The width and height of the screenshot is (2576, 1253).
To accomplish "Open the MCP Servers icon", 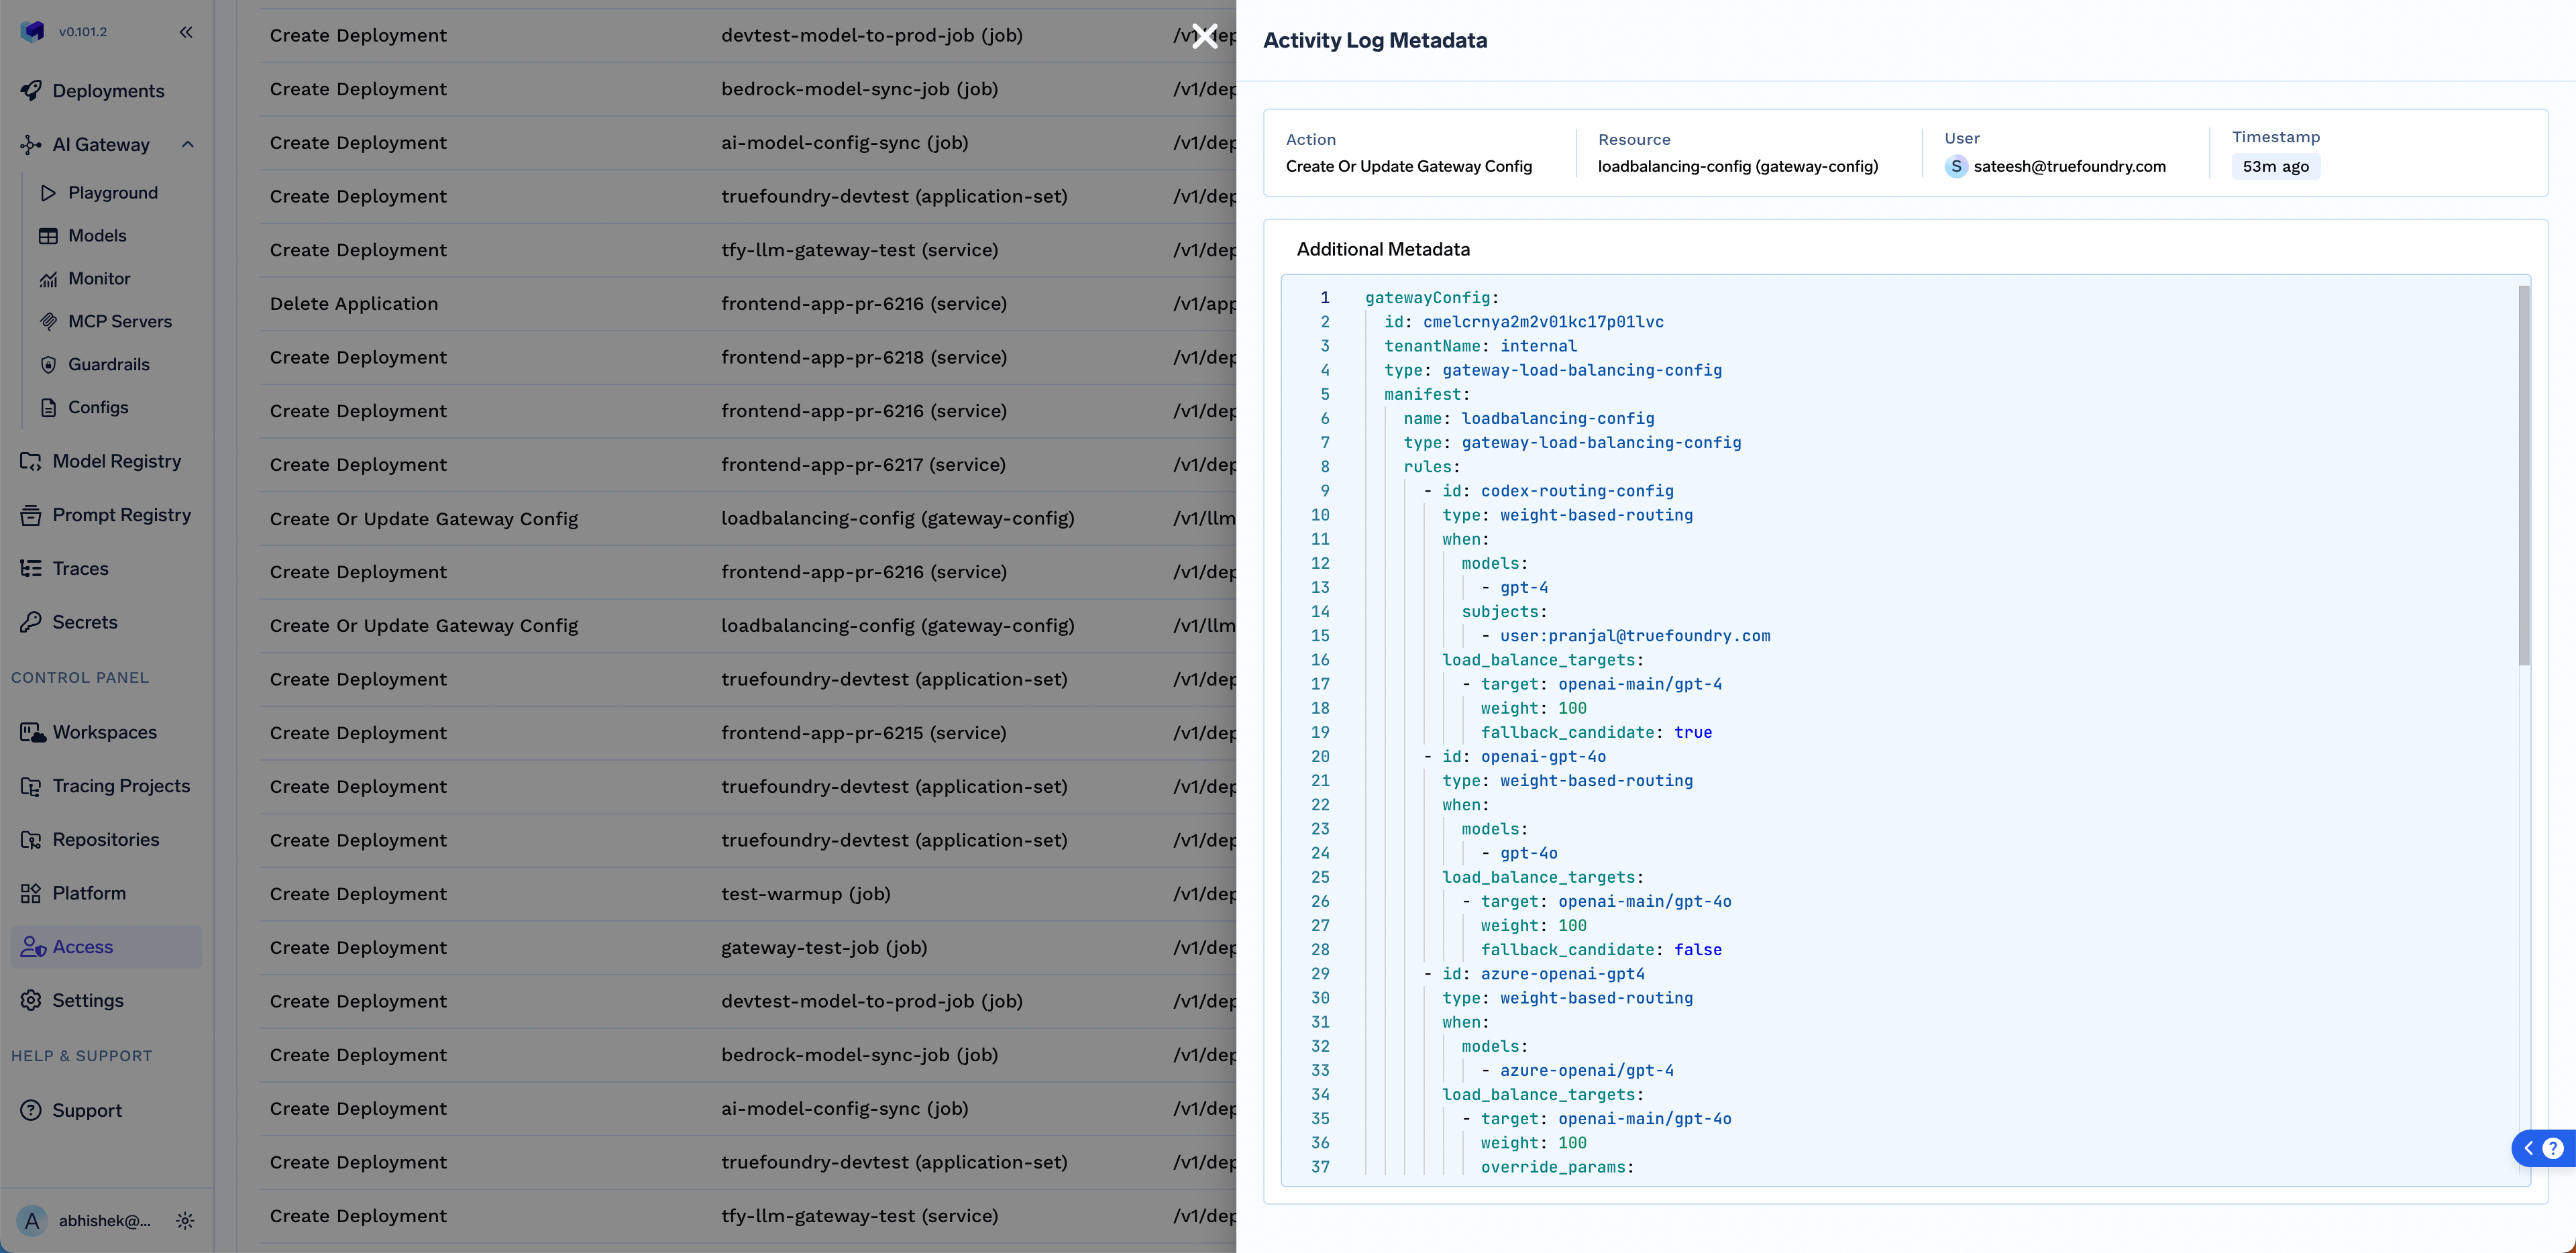I will [x=48, y=321].
